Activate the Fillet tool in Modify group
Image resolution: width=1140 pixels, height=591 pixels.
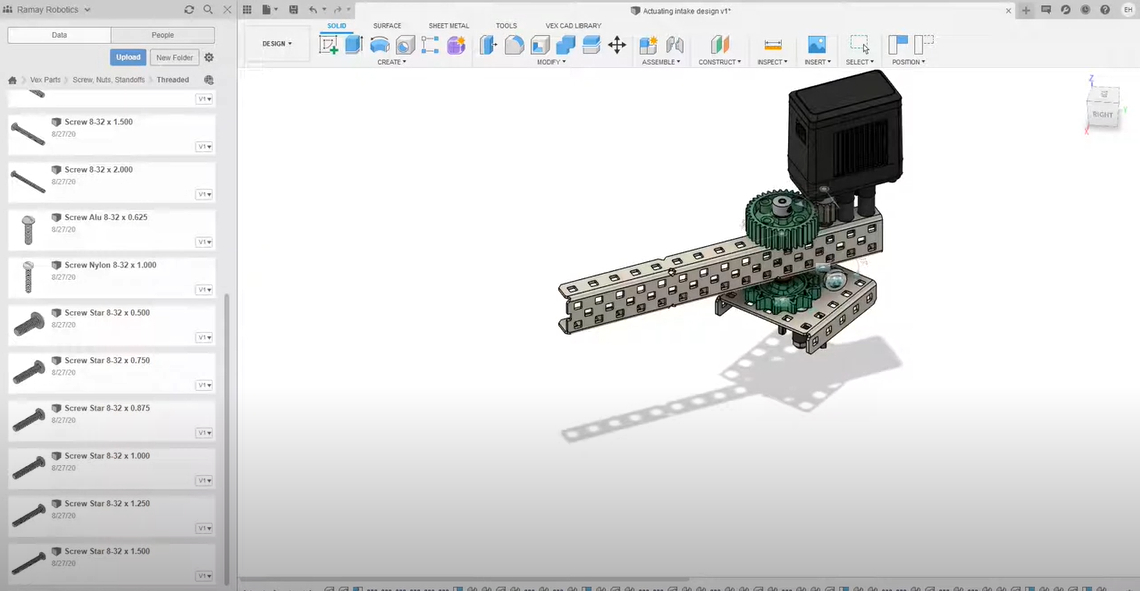point(514,45)
